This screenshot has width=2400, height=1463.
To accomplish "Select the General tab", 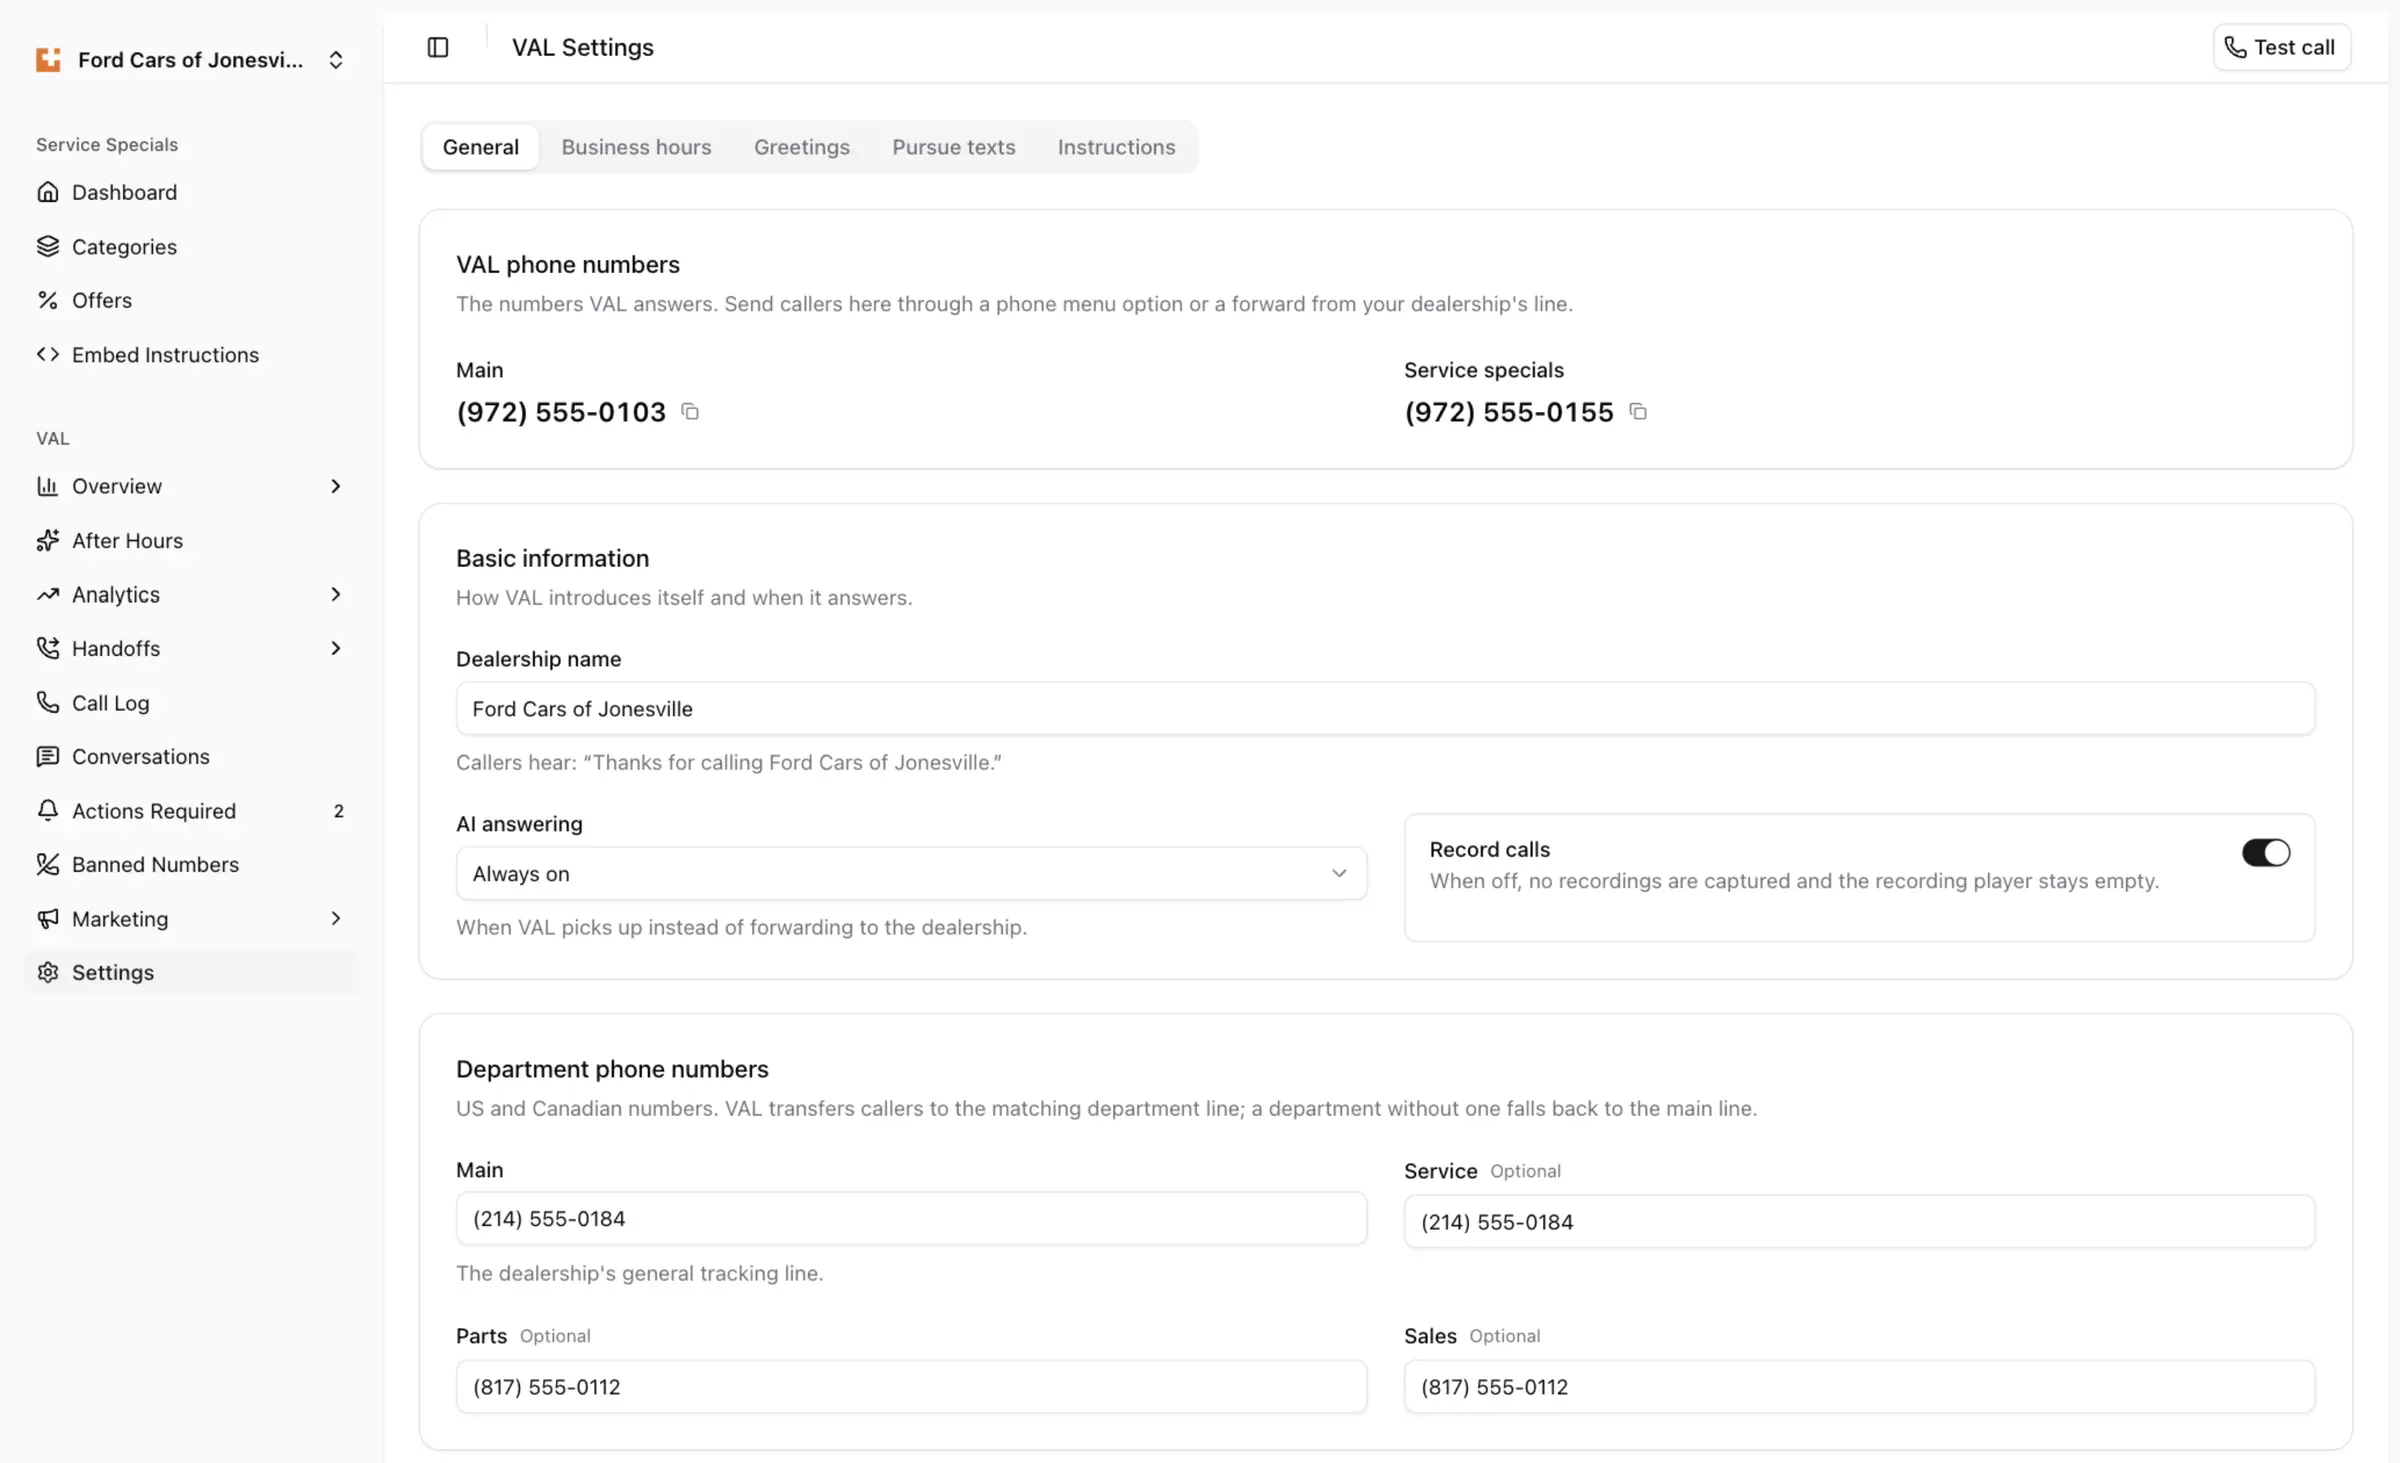I will [x=480, y=147].
